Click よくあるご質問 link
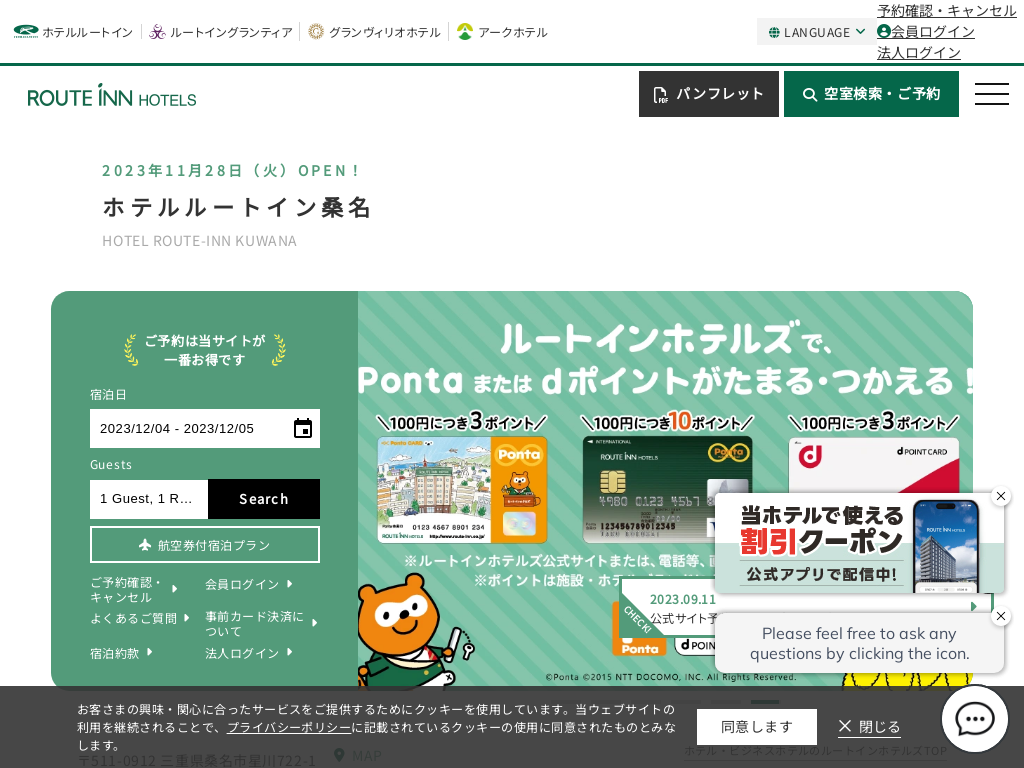 click(x=140, y=618)
